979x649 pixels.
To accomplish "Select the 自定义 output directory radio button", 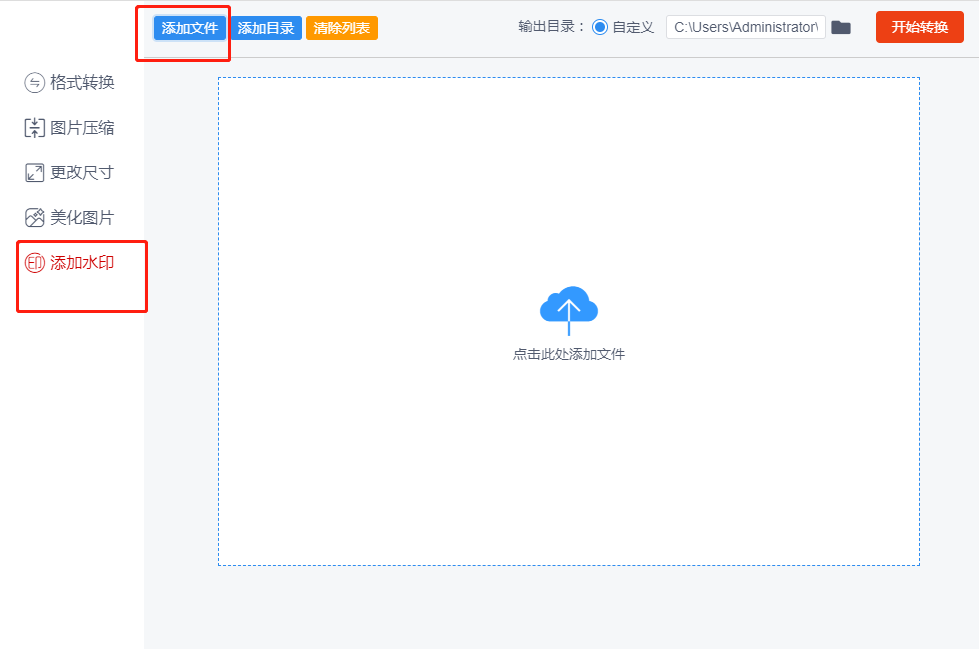I will tap(600, 27).
